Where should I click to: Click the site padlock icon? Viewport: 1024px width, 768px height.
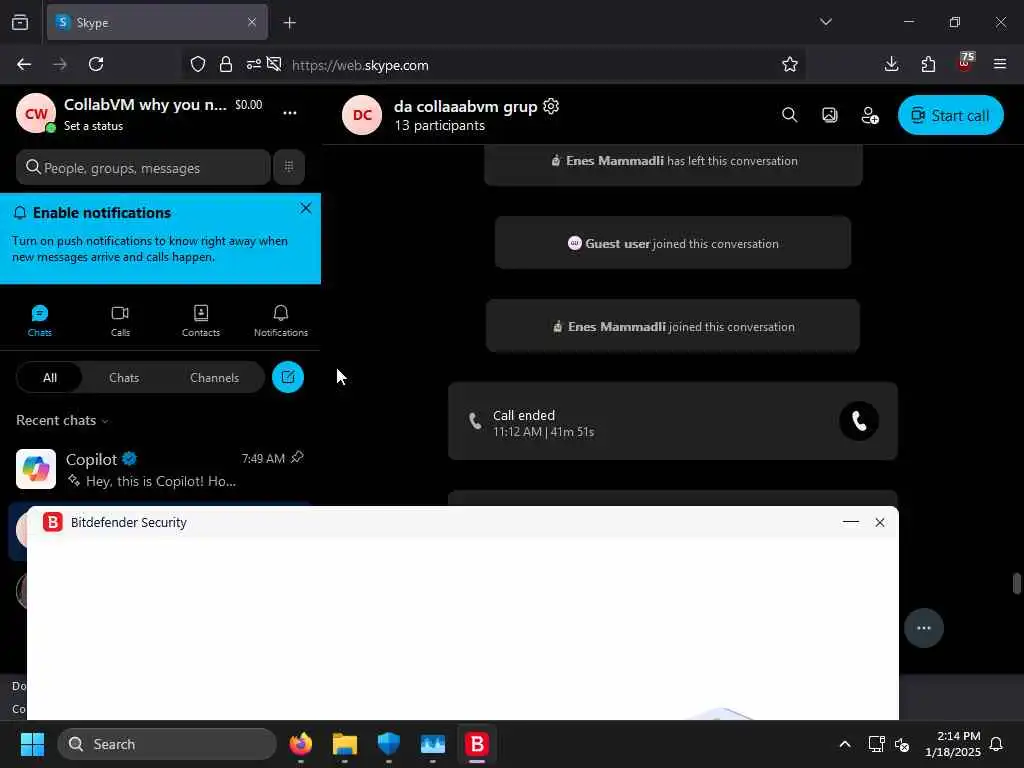(226, 64)
